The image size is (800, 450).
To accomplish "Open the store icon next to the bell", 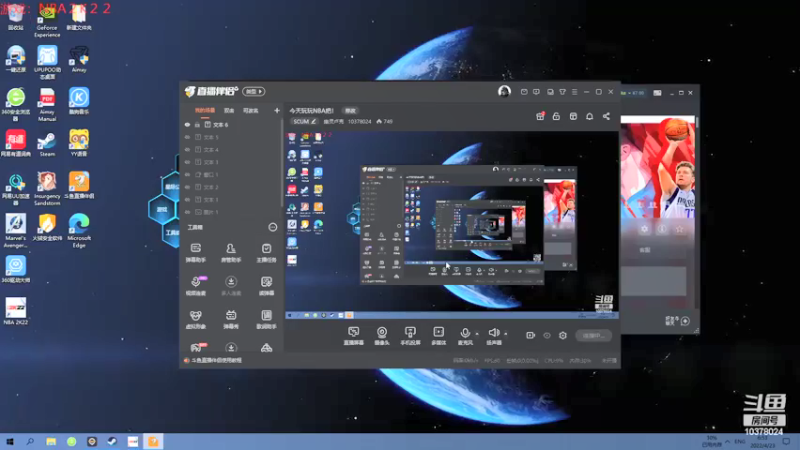I will (573, 116).
